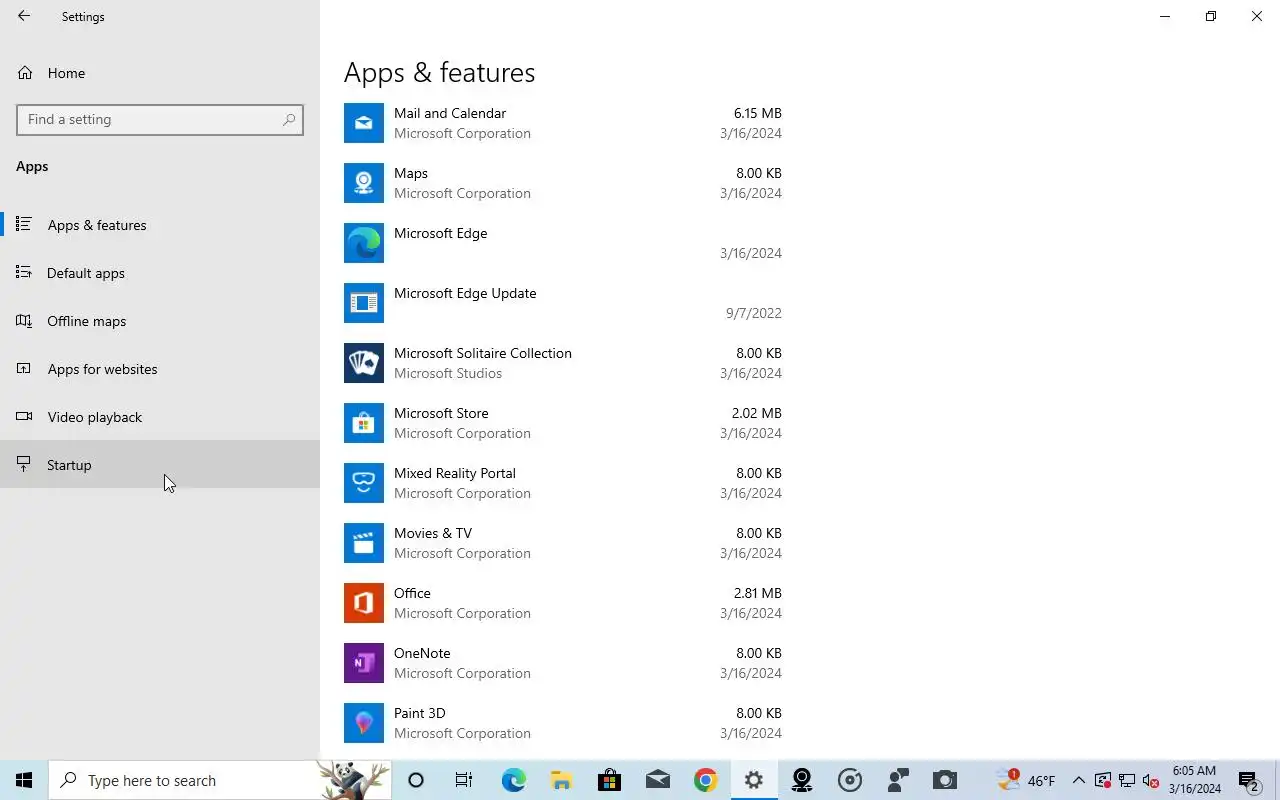Open Camera app from taskbar
1280x800 pixels.
(x=945, y=780)
